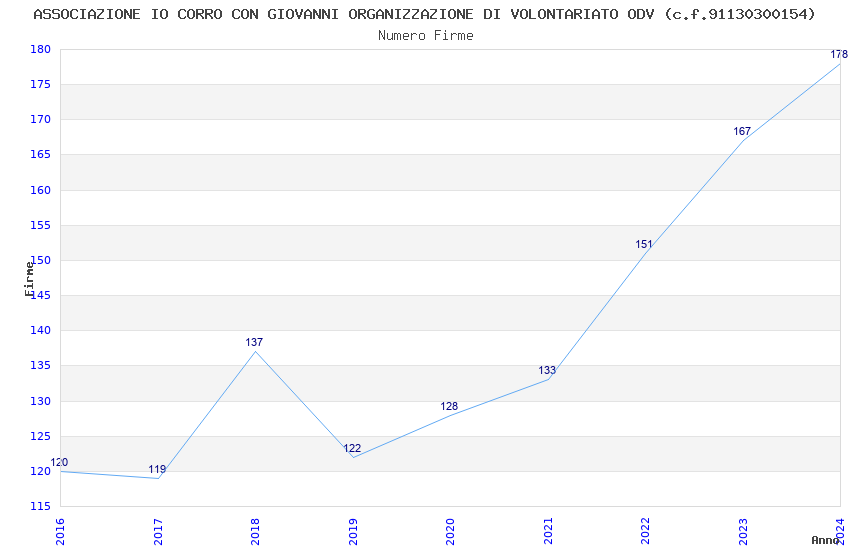The width and height of the screenshot is (850, 550).
Task: Click y-axis value 130
Action: [x=41, y=401]
